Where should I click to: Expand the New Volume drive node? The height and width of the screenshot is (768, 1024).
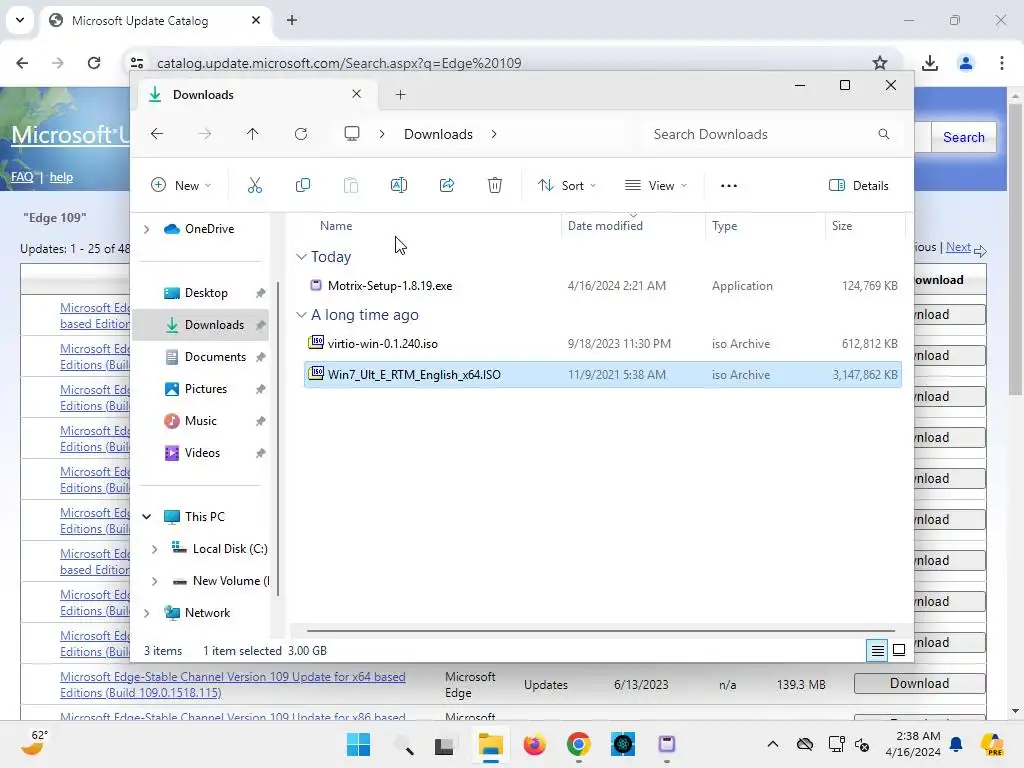155,581
